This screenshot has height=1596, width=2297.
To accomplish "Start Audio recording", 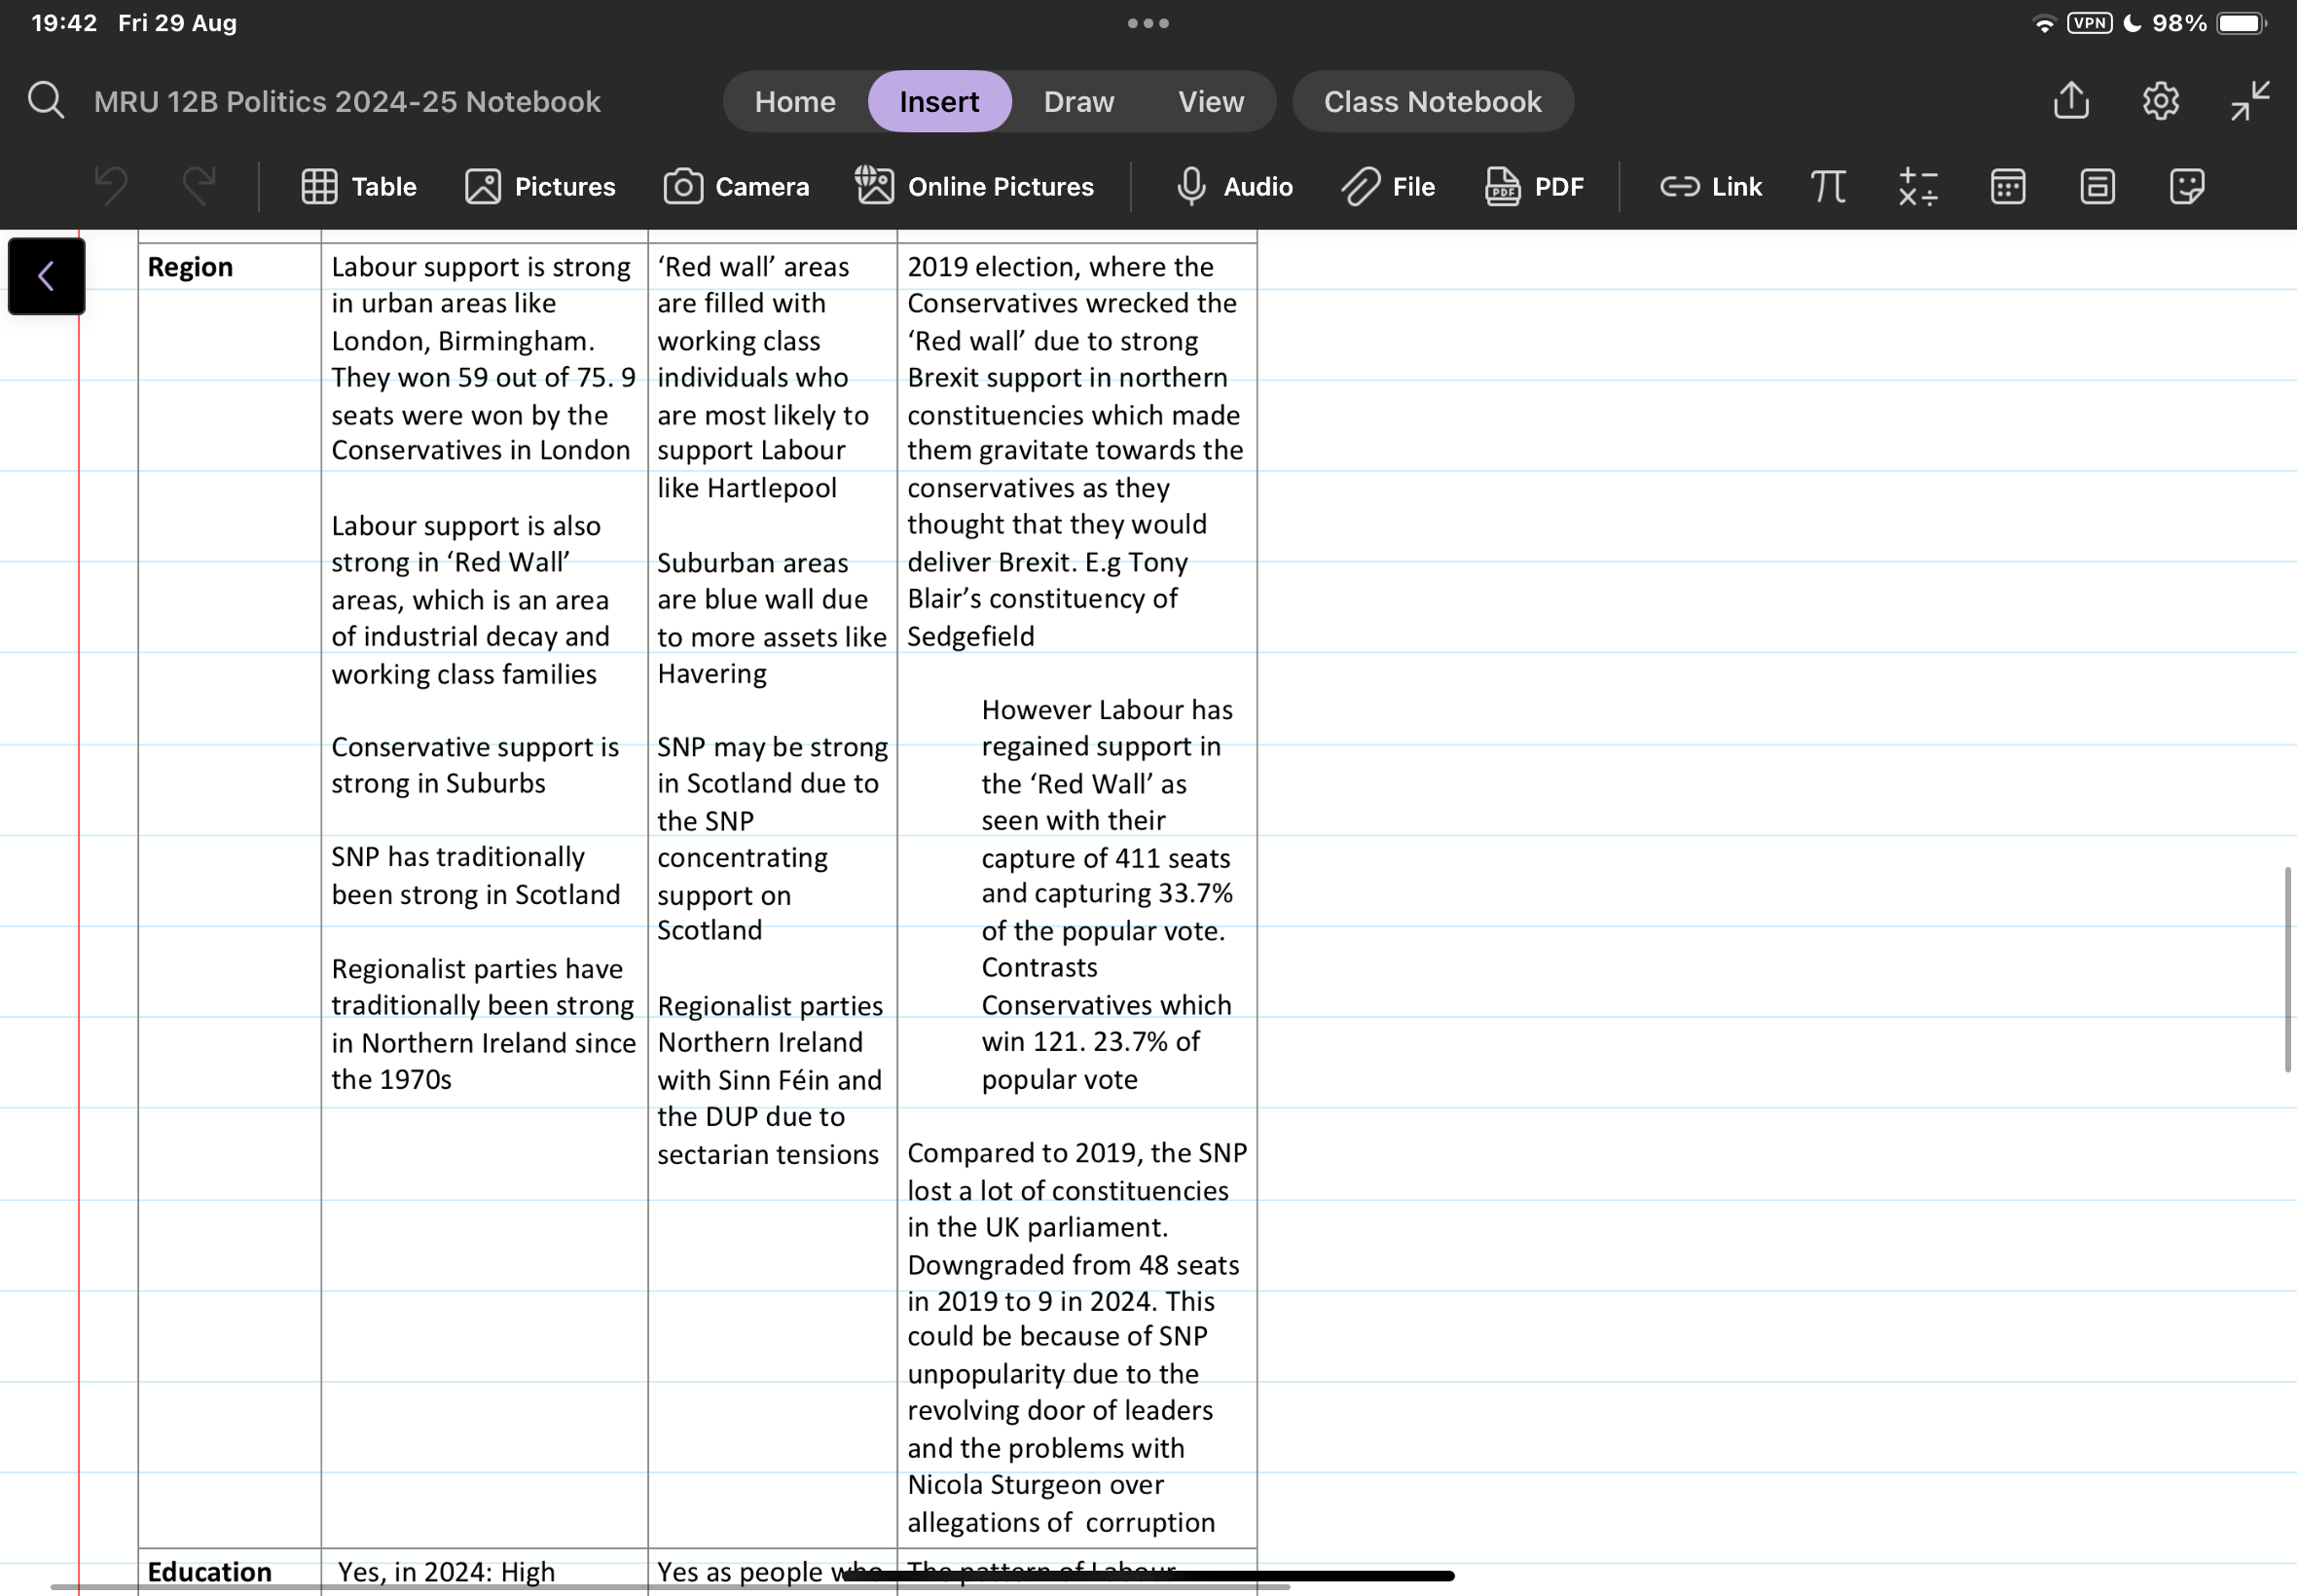I will 1234,187.
